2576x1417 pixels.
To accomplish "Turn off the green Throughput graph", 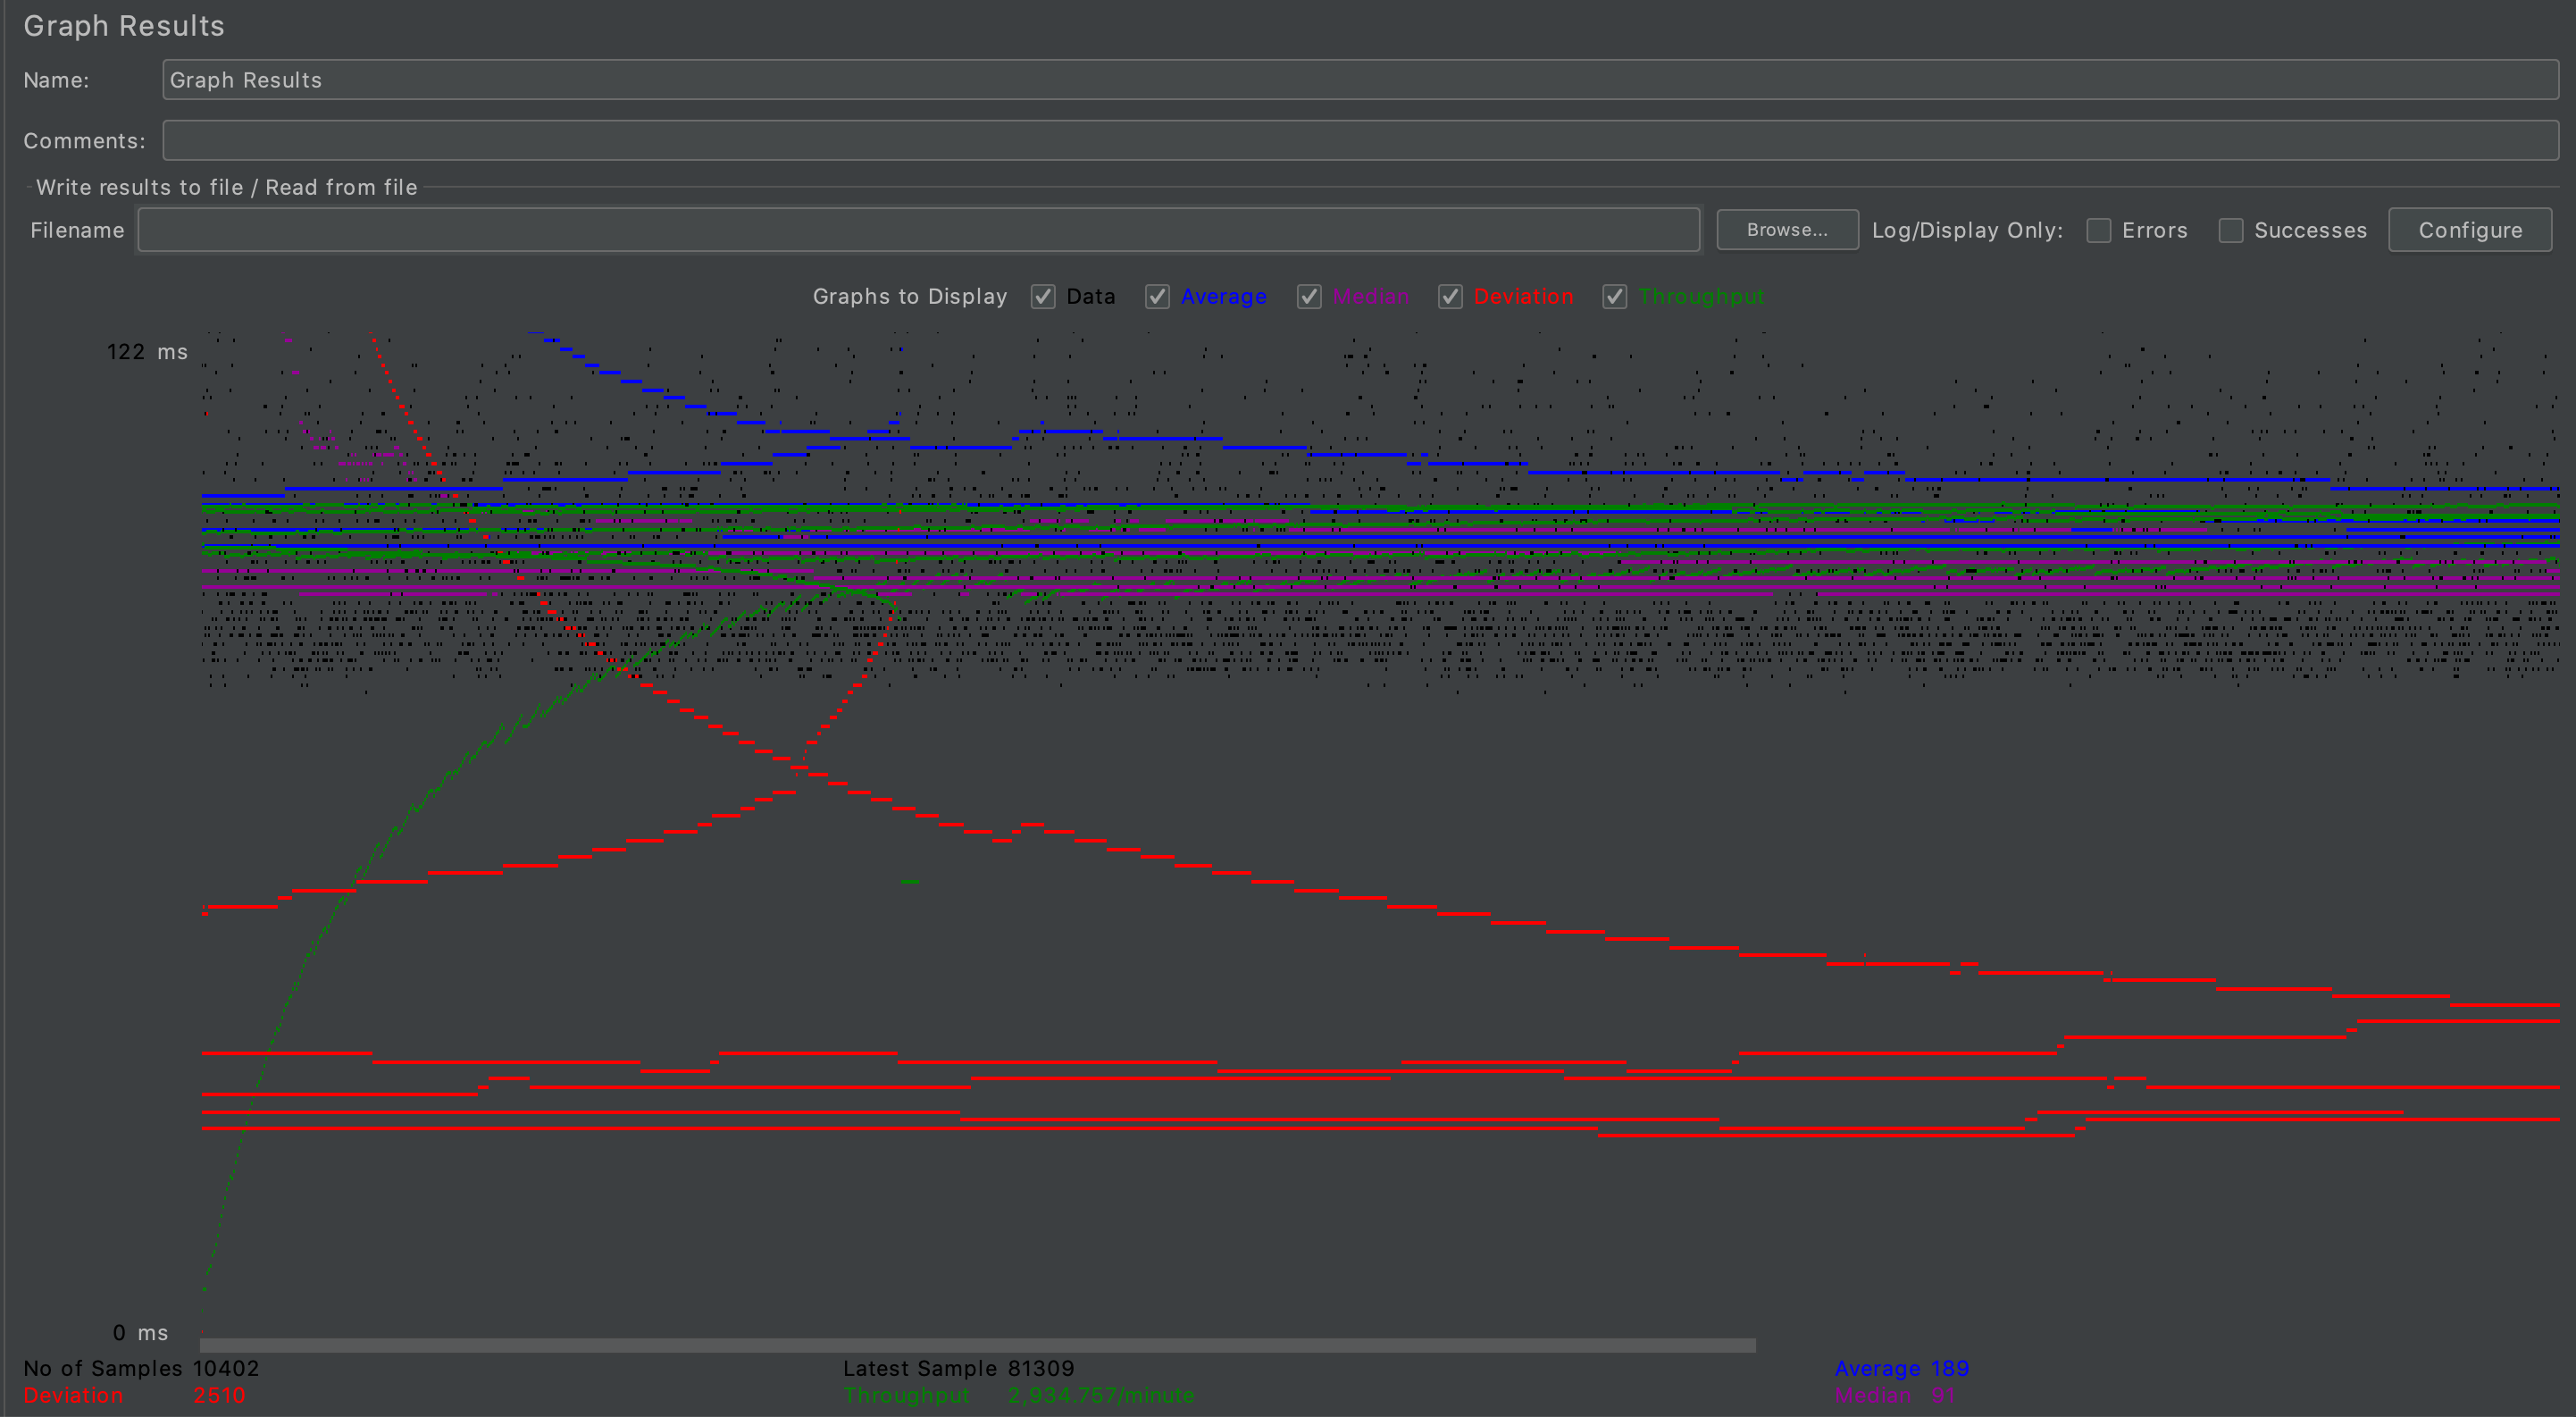I will pos(1614,297).
